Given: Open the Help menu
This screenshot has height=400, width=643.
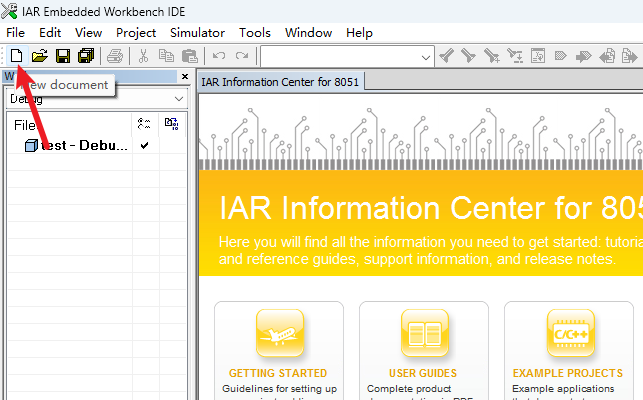Looking at the screenshot, I should pyautogui.click(x=359, y=33).
